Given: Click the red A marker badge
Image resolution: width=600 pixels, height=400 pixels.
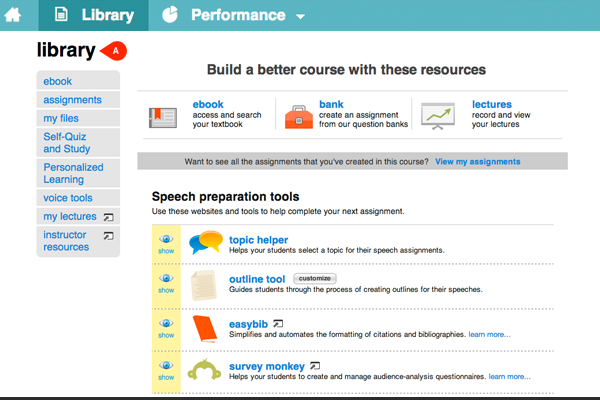Looking at the screenshot, I should [115, 50].
